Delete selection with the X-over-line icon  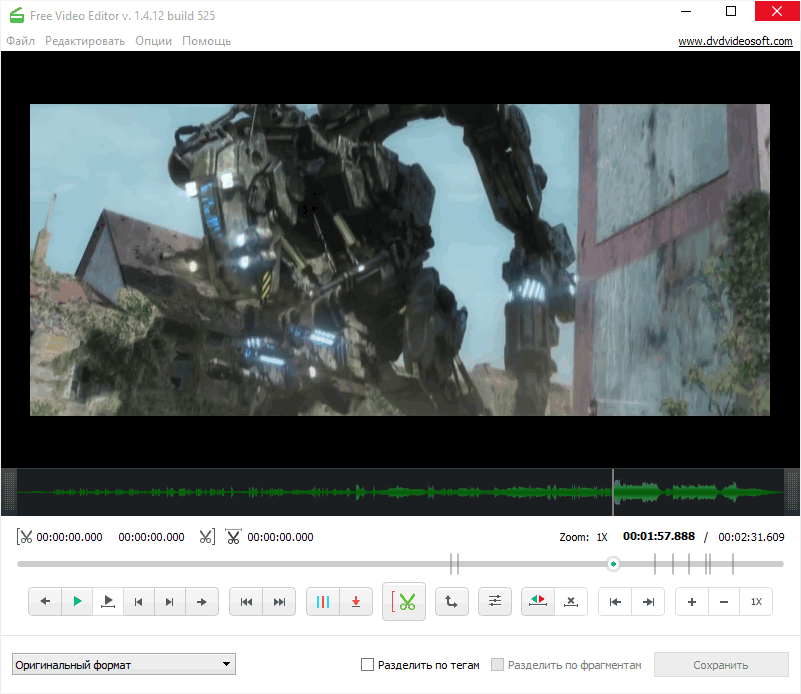(x=571, y=602)
